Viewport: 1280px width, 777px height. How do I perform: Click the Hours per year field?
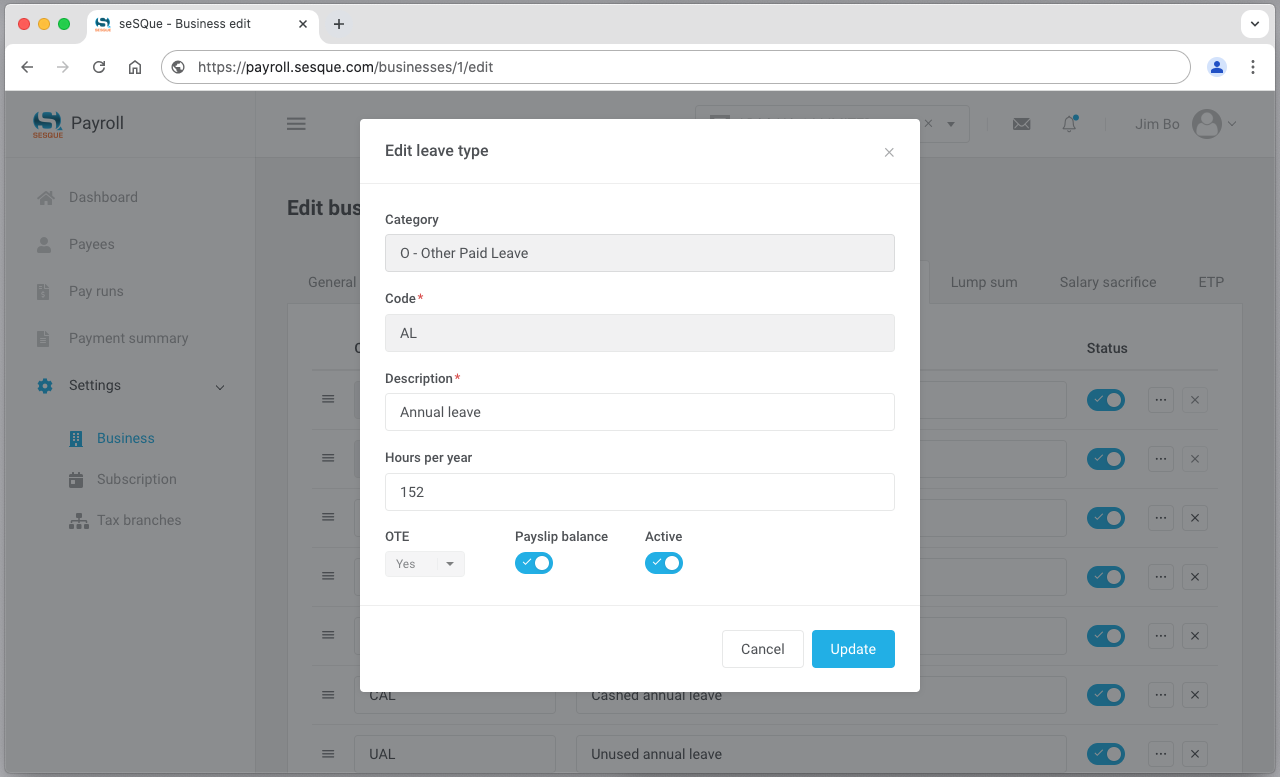(639, 492)
